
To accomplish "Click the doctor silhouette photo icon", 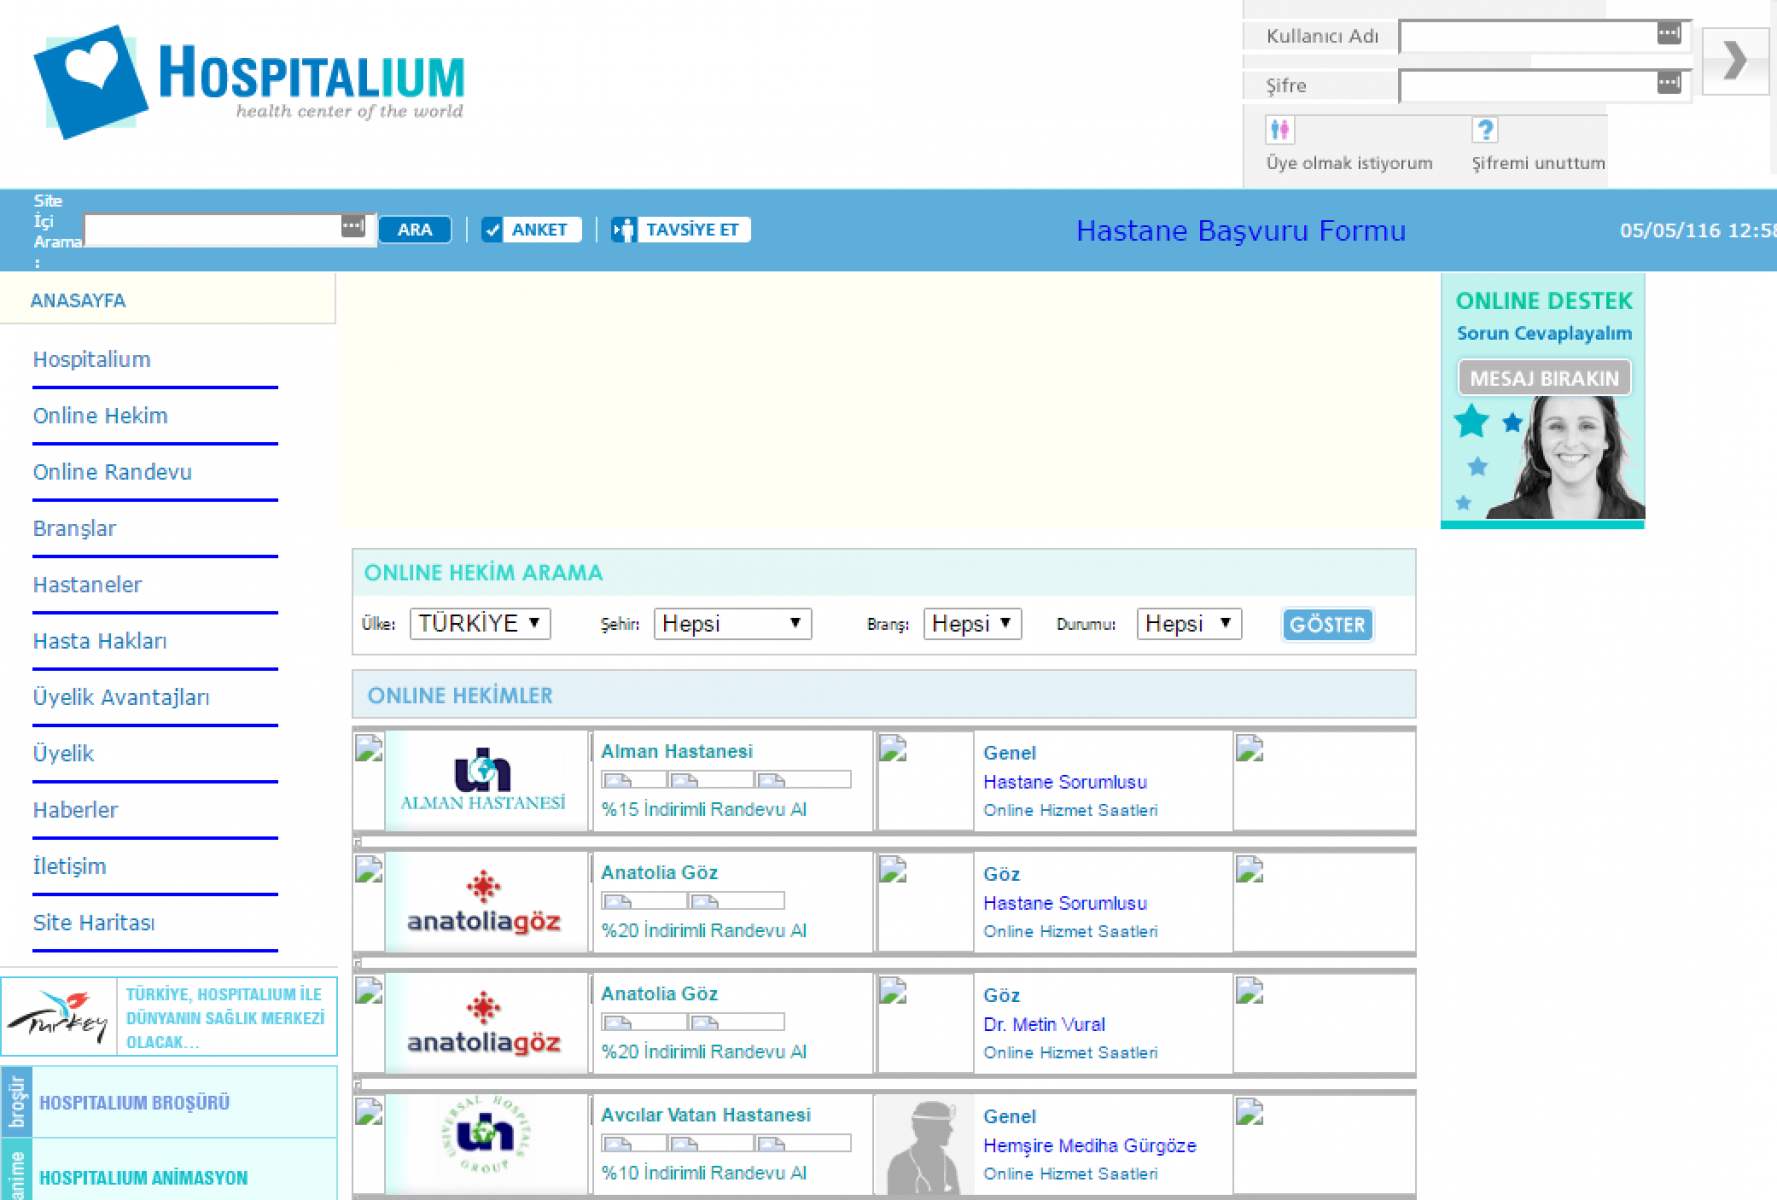I will [924, 1145].
